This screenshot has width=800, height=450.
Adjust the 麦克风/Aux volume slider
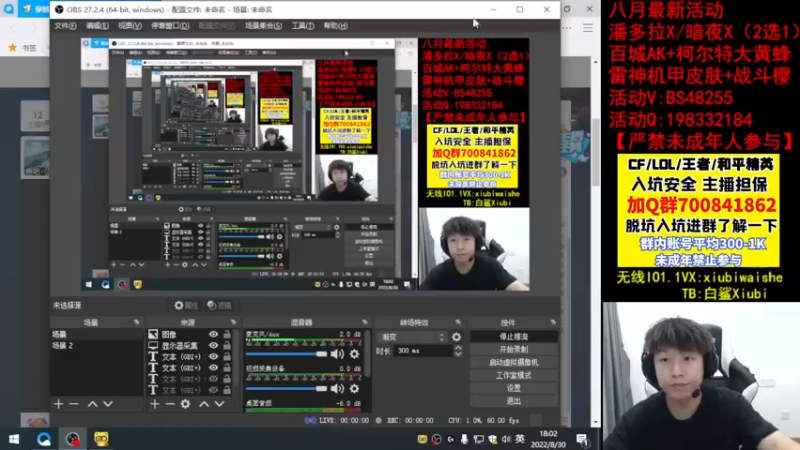tap(286, 354)
